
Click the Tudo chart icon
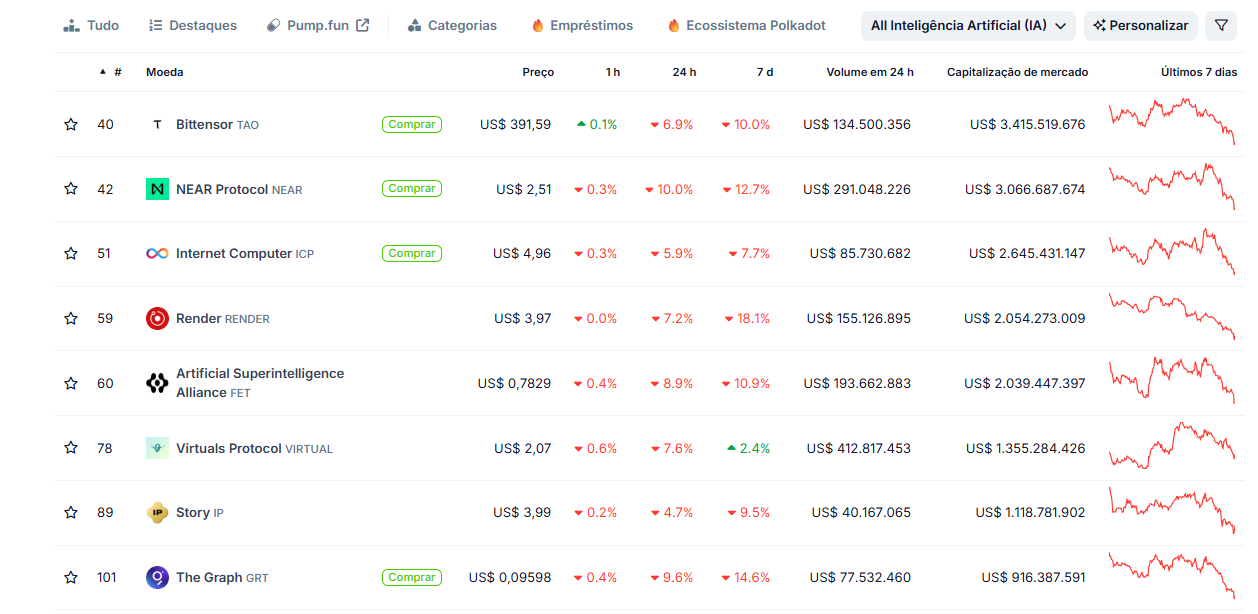[x=71, y=25]
